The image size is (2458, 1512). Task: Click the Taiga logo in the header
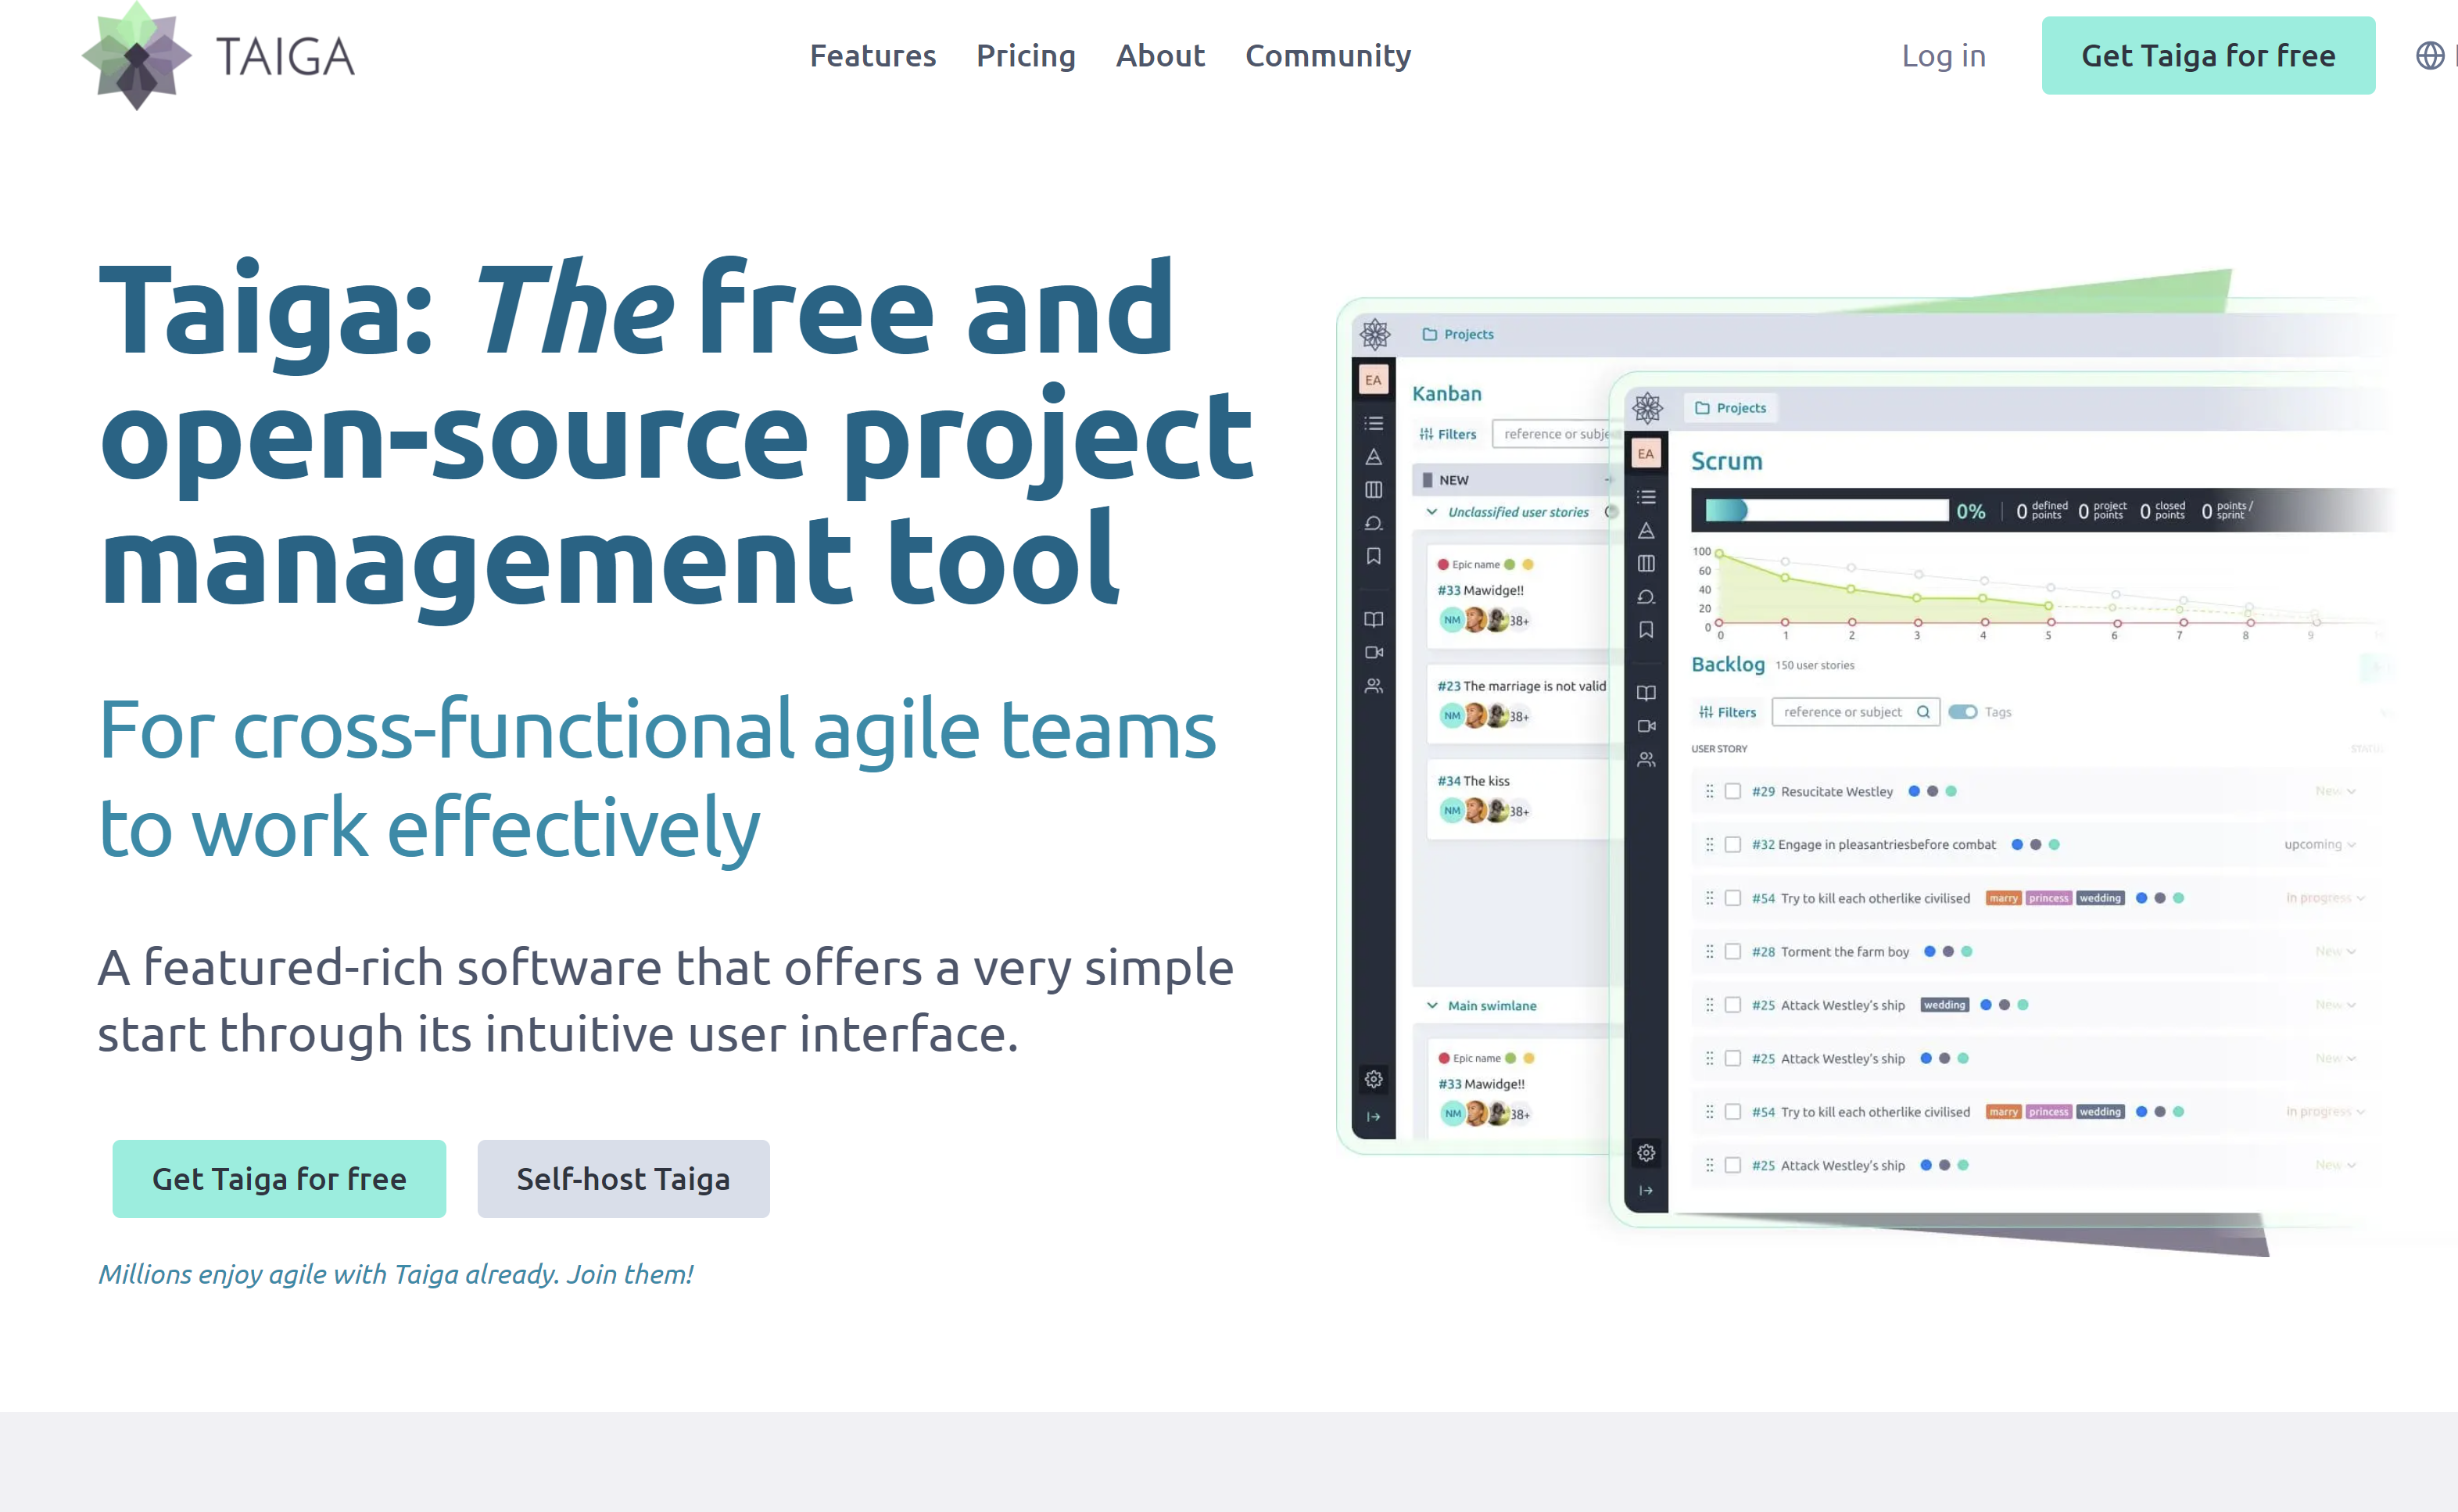[218, 56]
